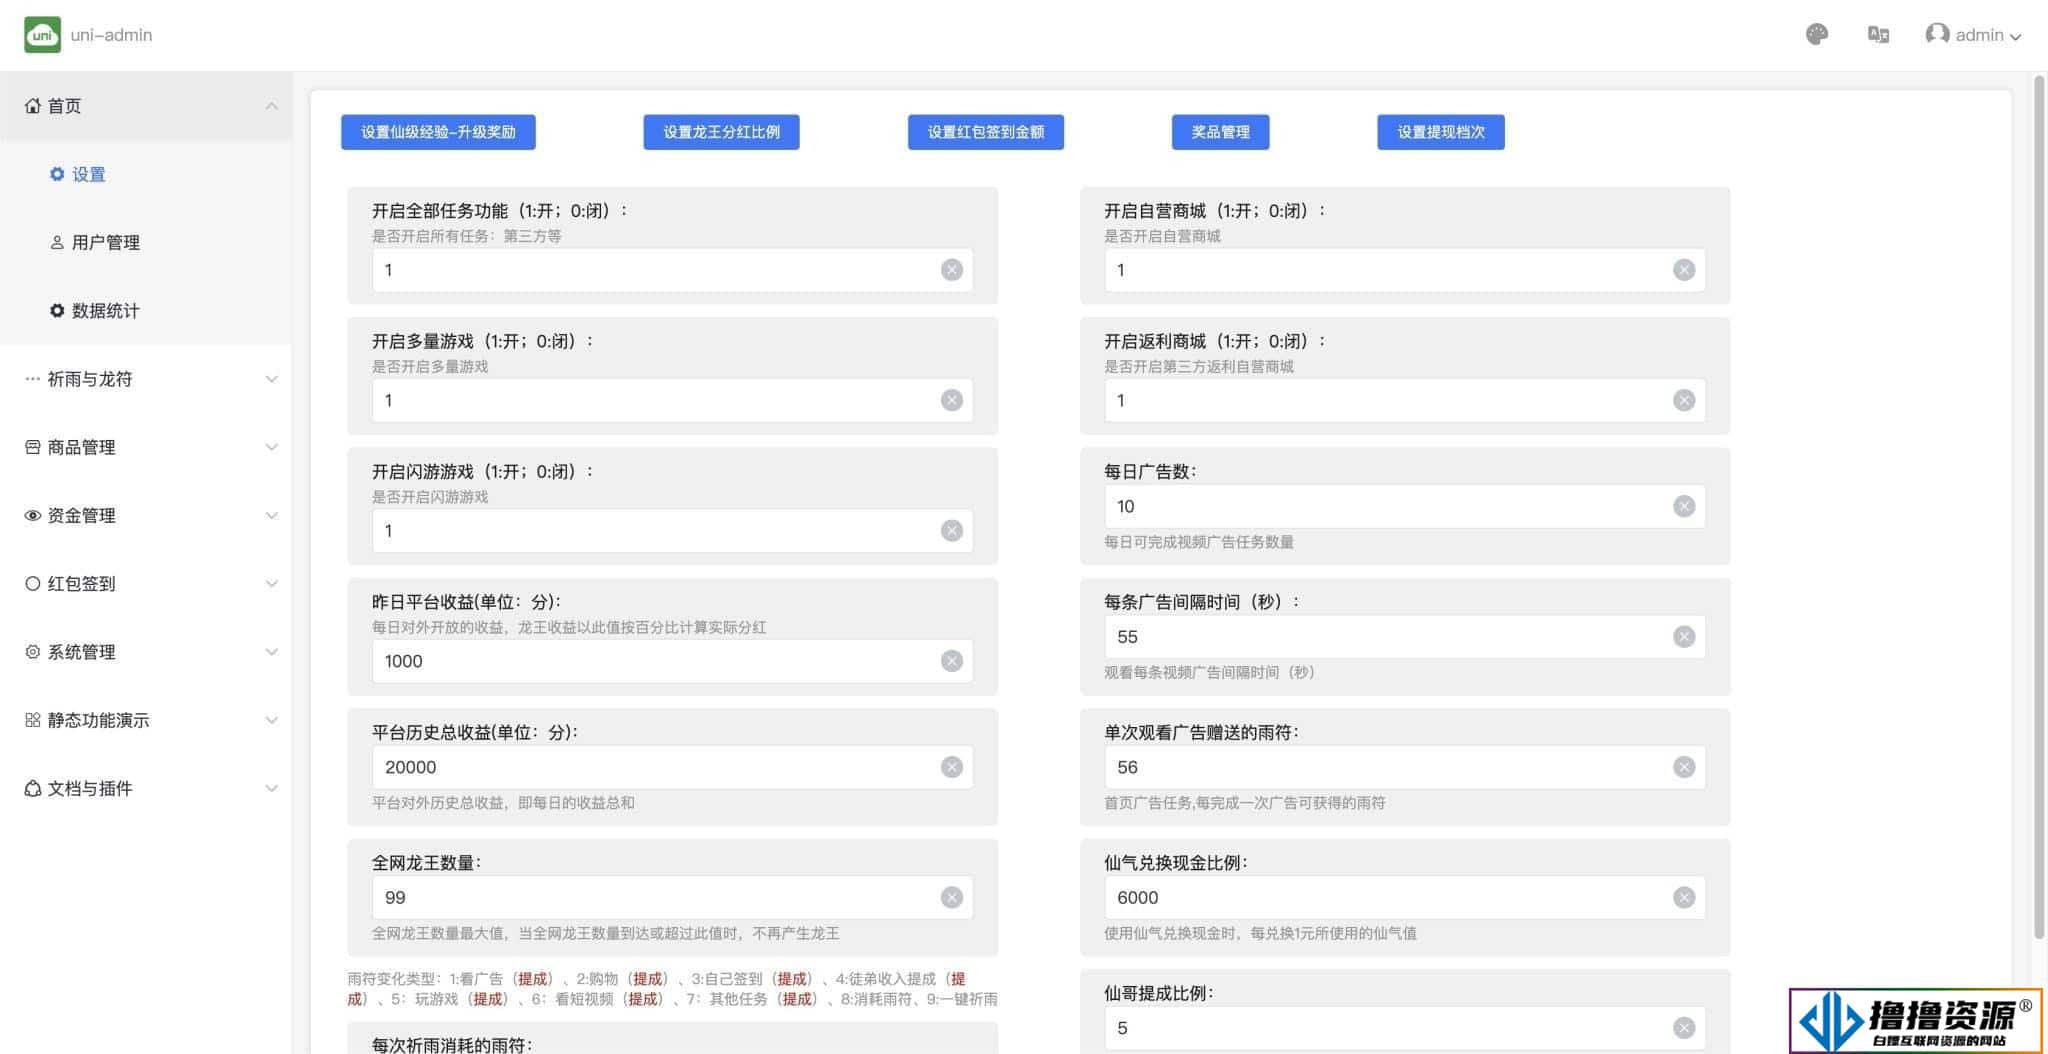
Task: Select the 祈雨与龙符 menu item
Action: tap(146, 379)
